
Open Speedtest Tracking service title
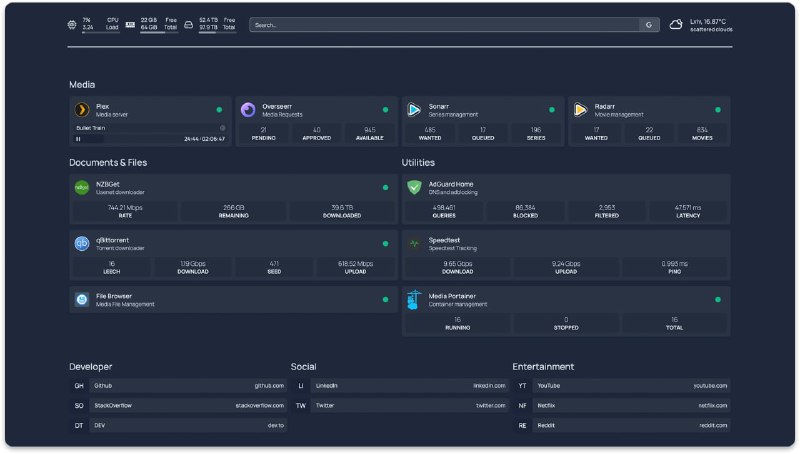coord(453,244)
